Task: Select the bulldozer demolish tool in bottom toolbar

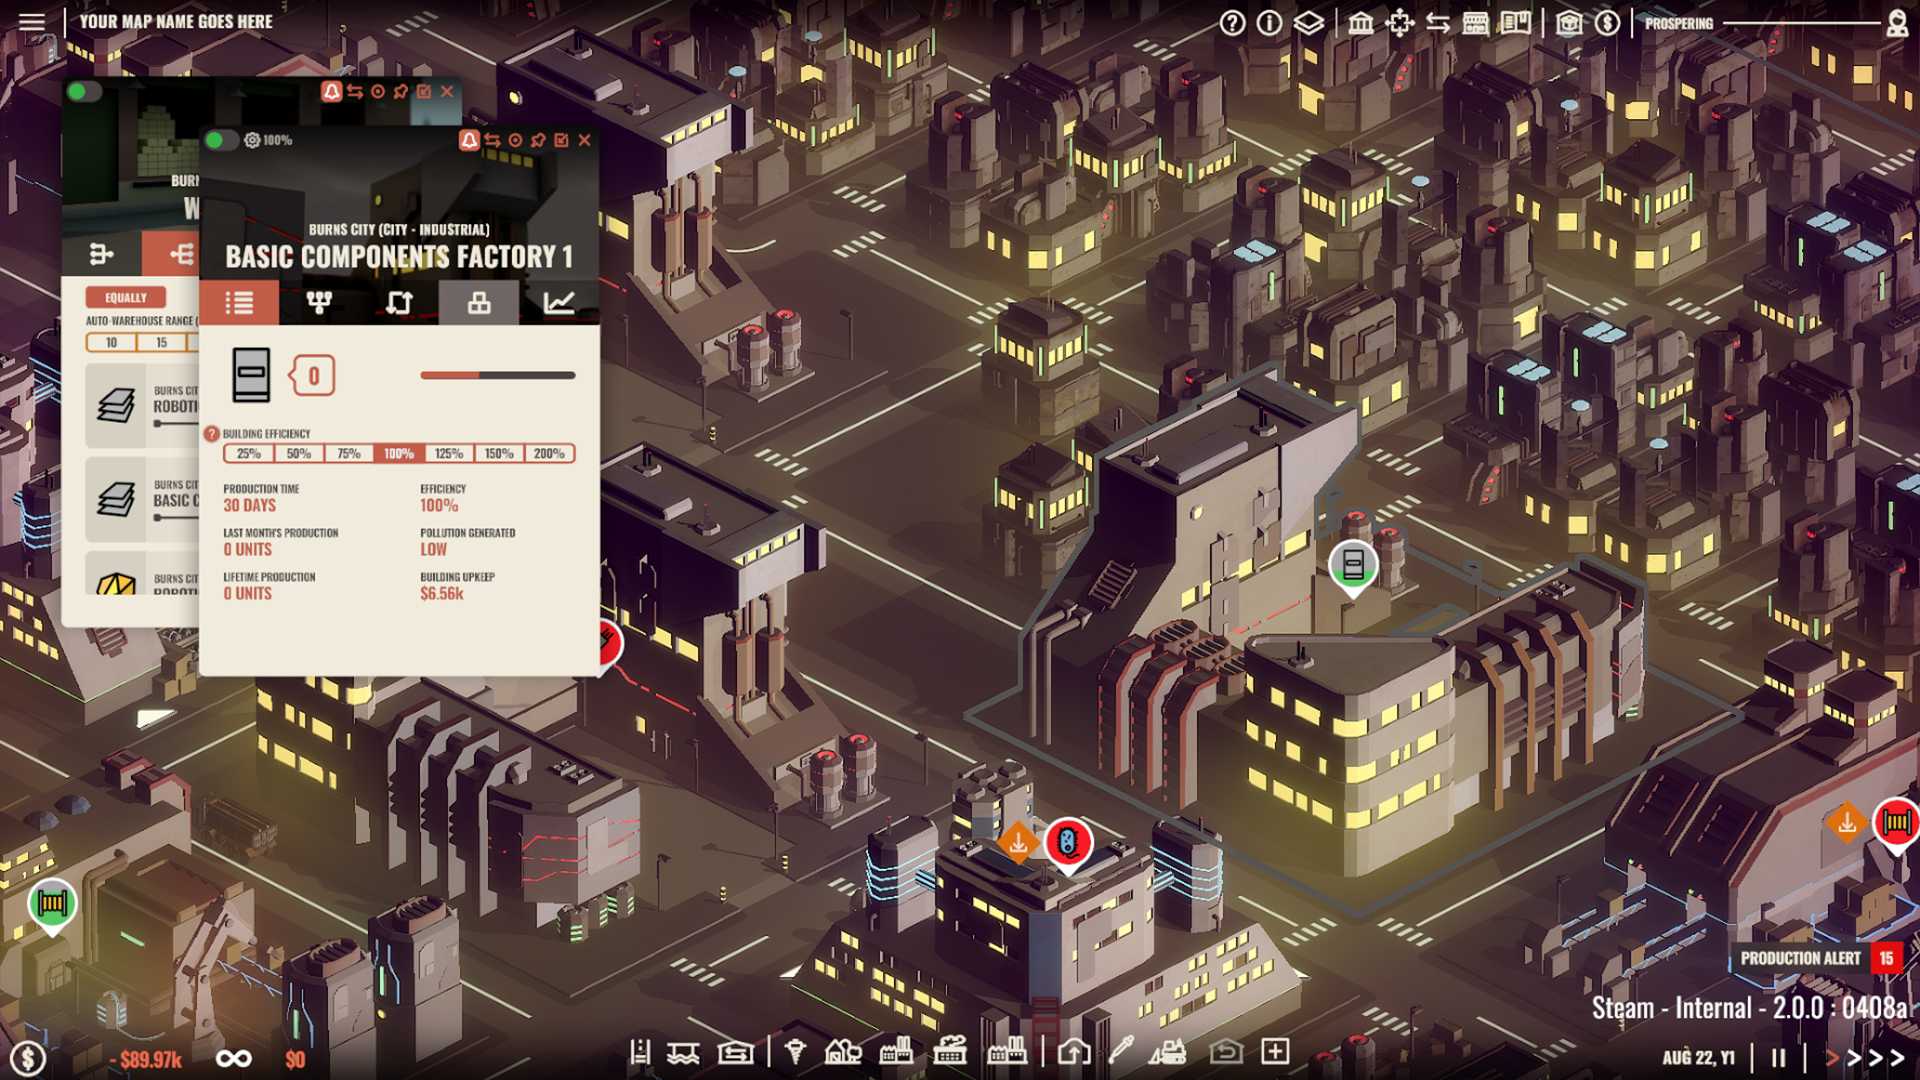Action: [x=1169, y=1053]
